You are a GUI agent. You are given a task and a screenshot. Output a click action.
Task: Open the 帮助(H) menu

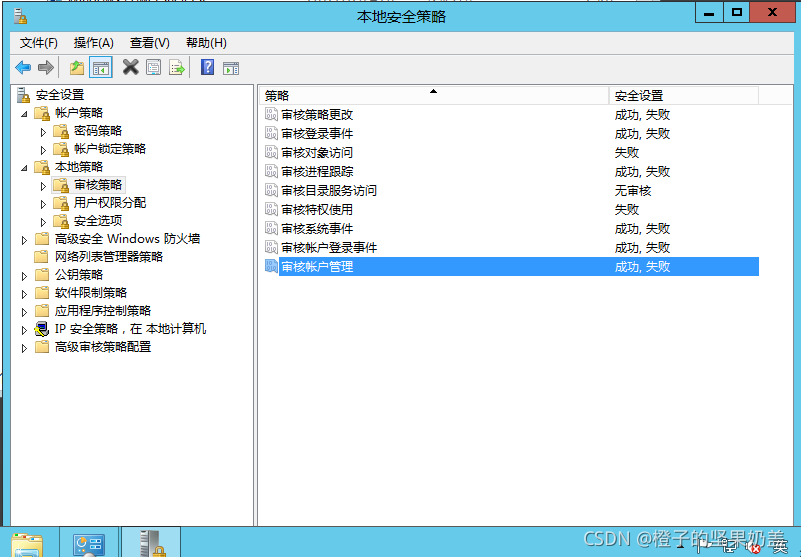pyautogui.click(x=206, y=43)
